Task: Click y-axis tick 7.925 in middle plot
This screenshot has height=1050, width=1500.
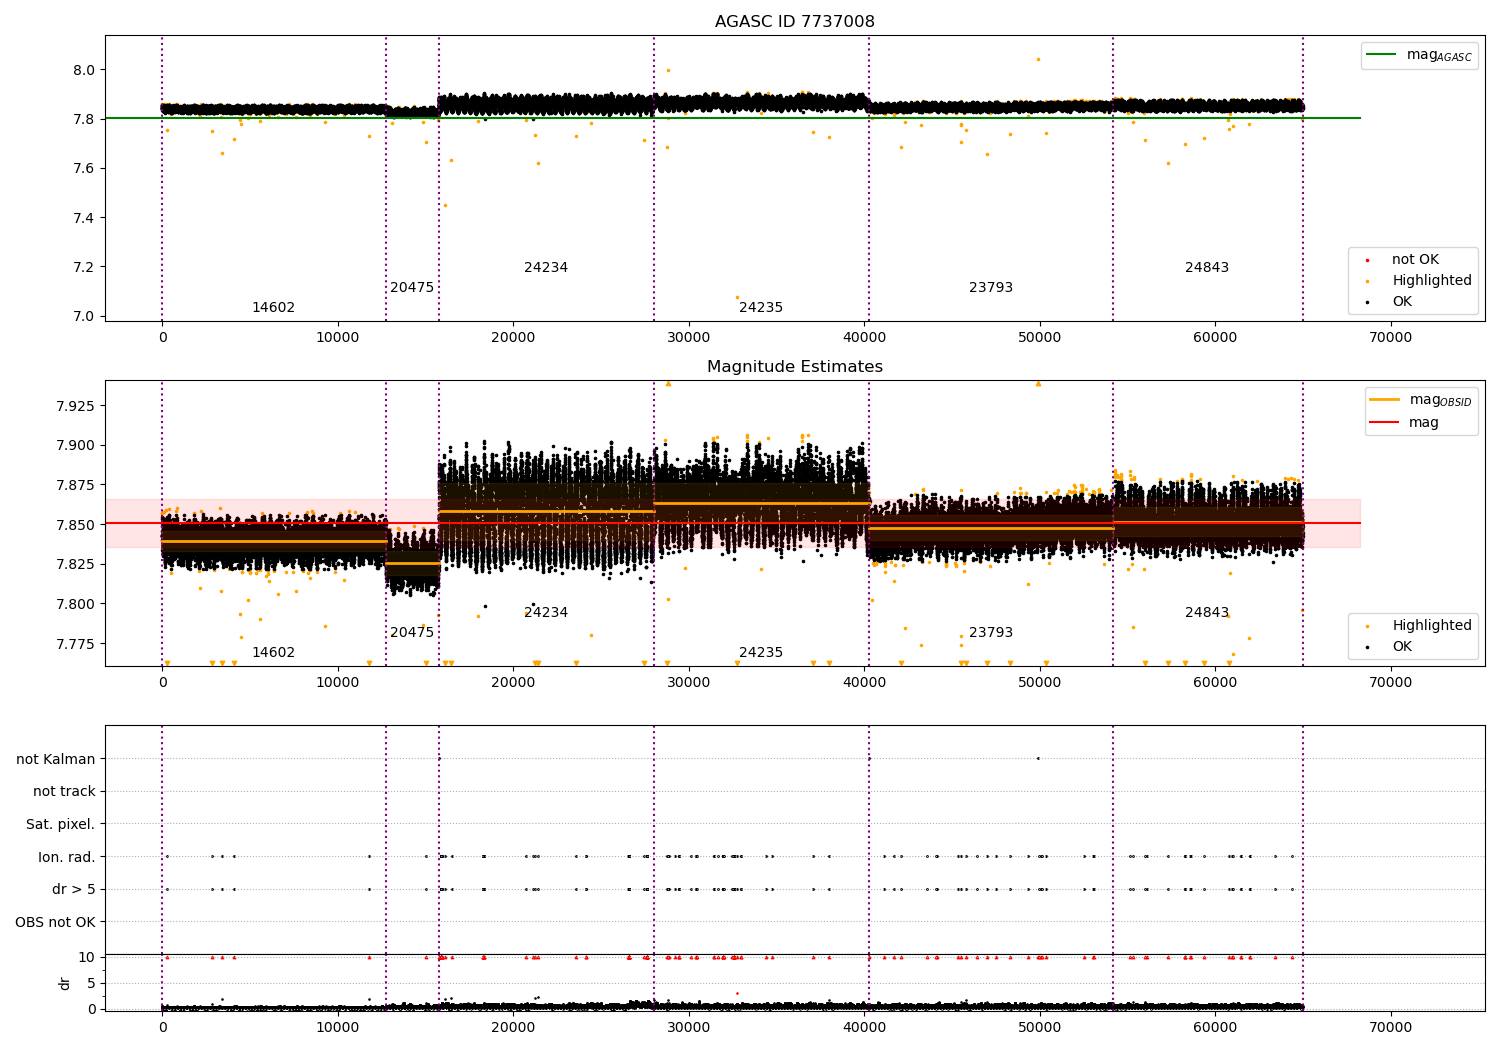Action: pos(75,406)
